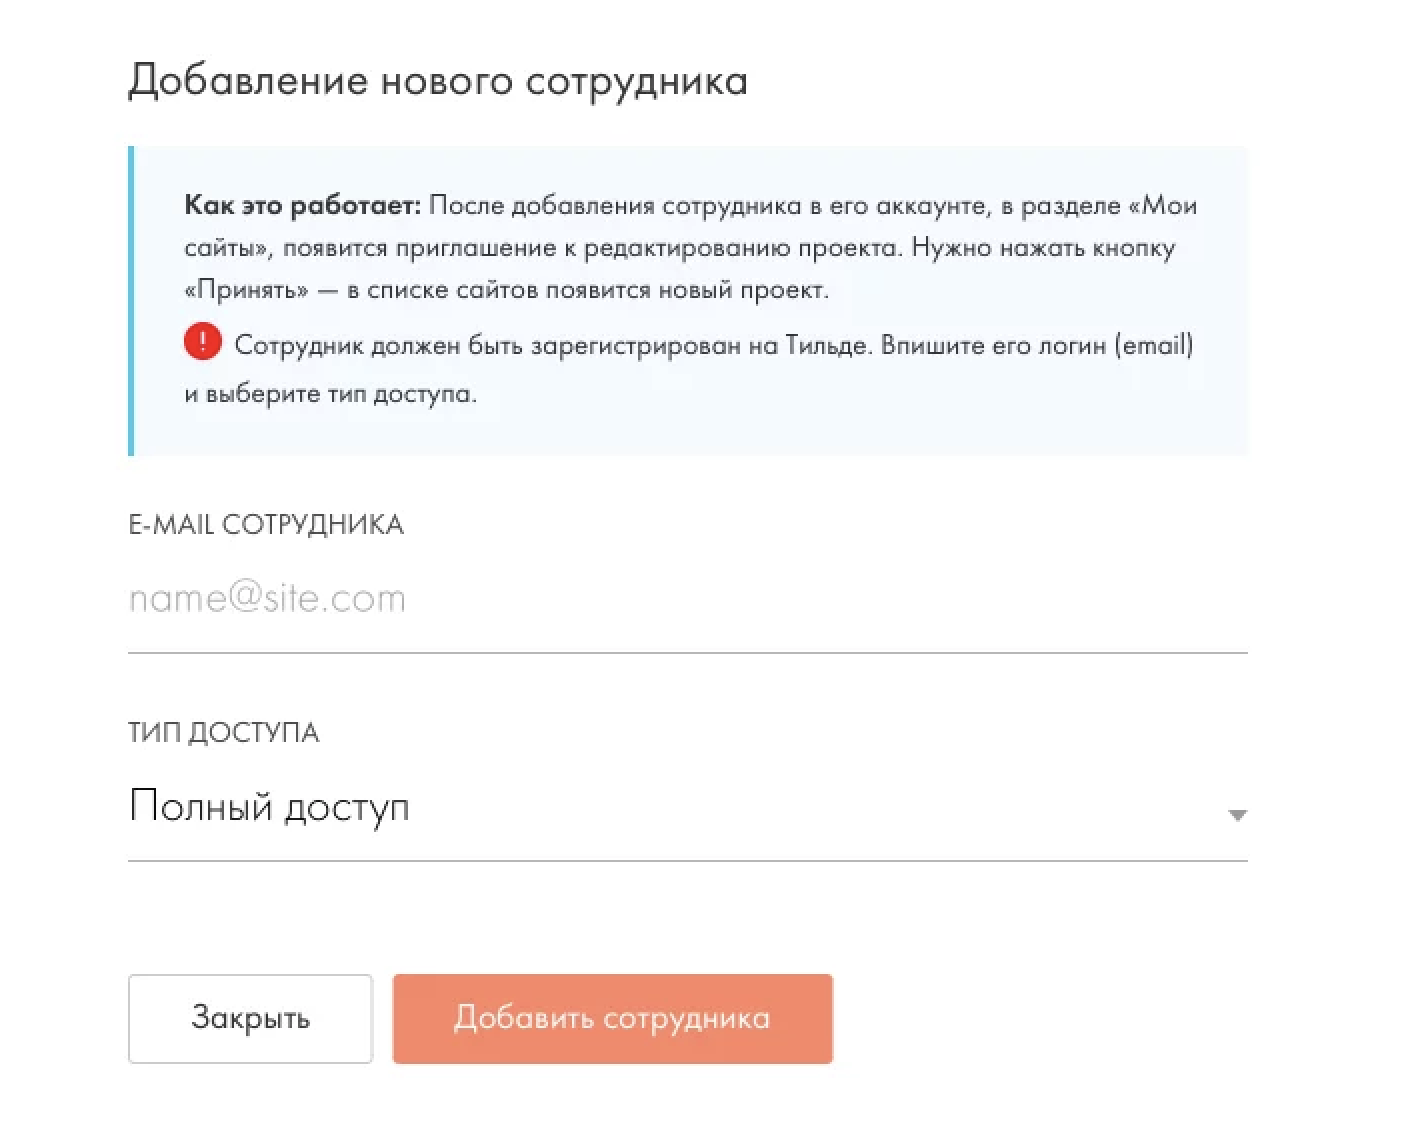
Task: Click the underline beneath «Полный доступ»
Action: [x=688, y=860]
